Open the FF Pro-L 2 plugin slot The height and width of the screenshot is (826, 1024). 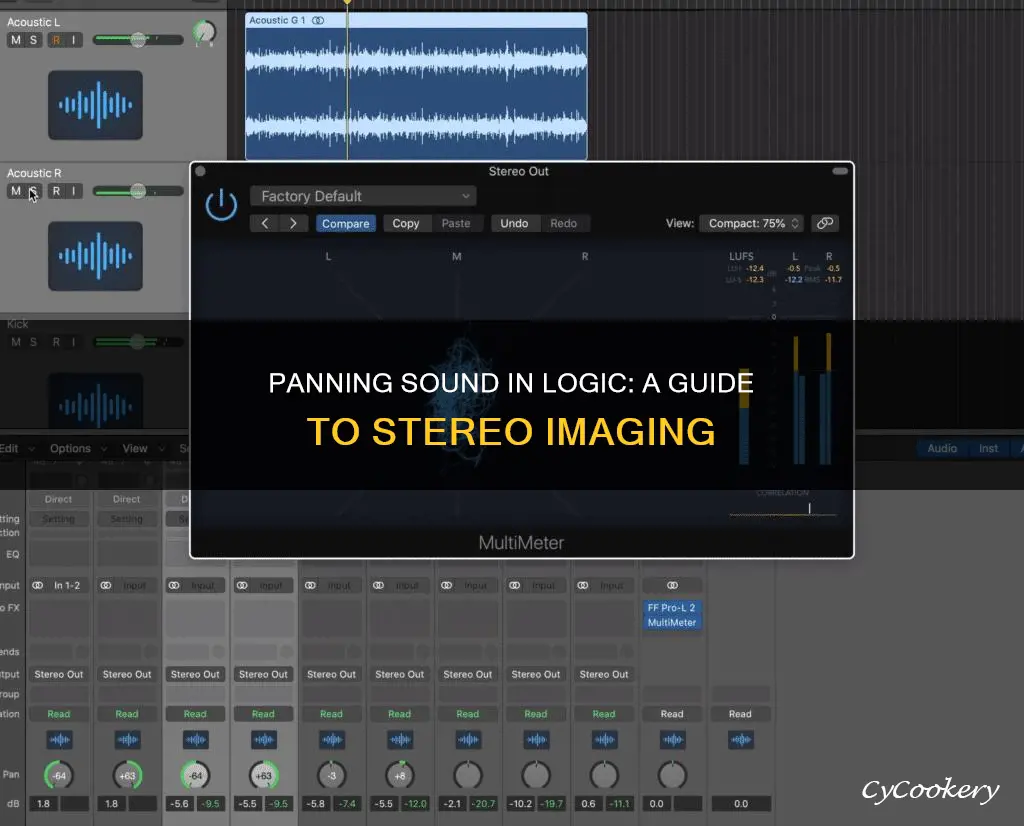(672, 608)
